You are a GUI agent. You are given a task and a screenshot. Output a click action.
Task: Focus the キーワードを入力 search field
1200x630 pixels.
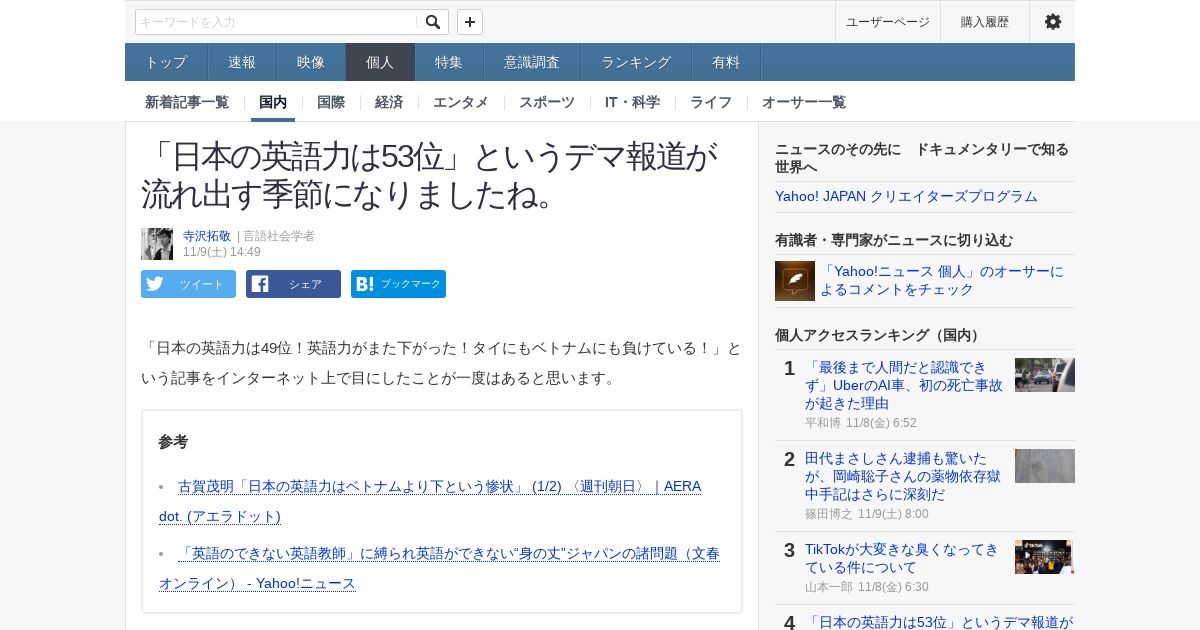coord(276,22)
